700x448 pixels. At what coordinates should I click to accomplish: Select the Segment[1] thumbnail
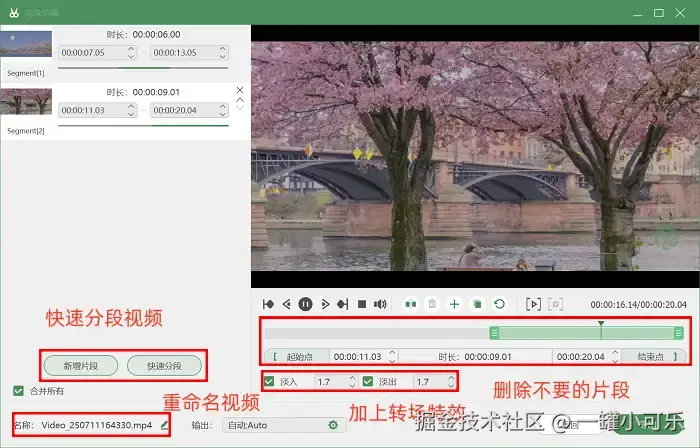26,43
